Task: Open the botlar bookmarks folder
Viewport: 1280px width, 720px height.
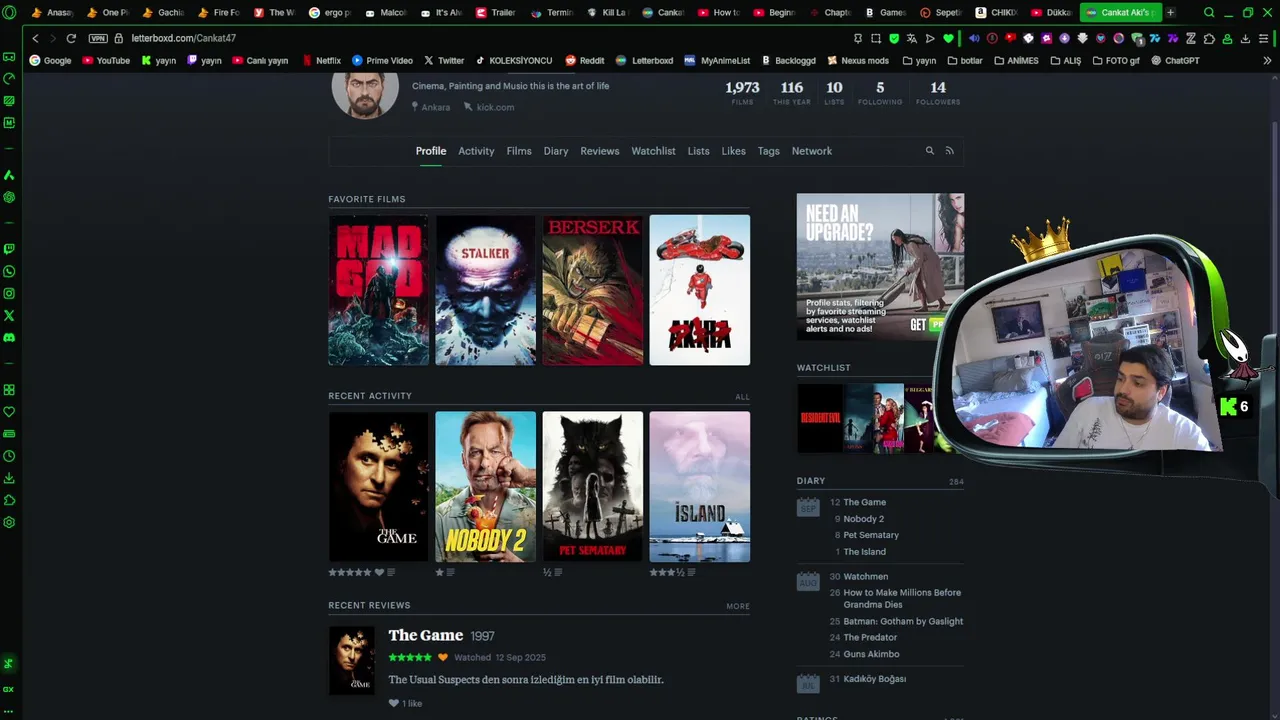Action: (x=964, y=60)
